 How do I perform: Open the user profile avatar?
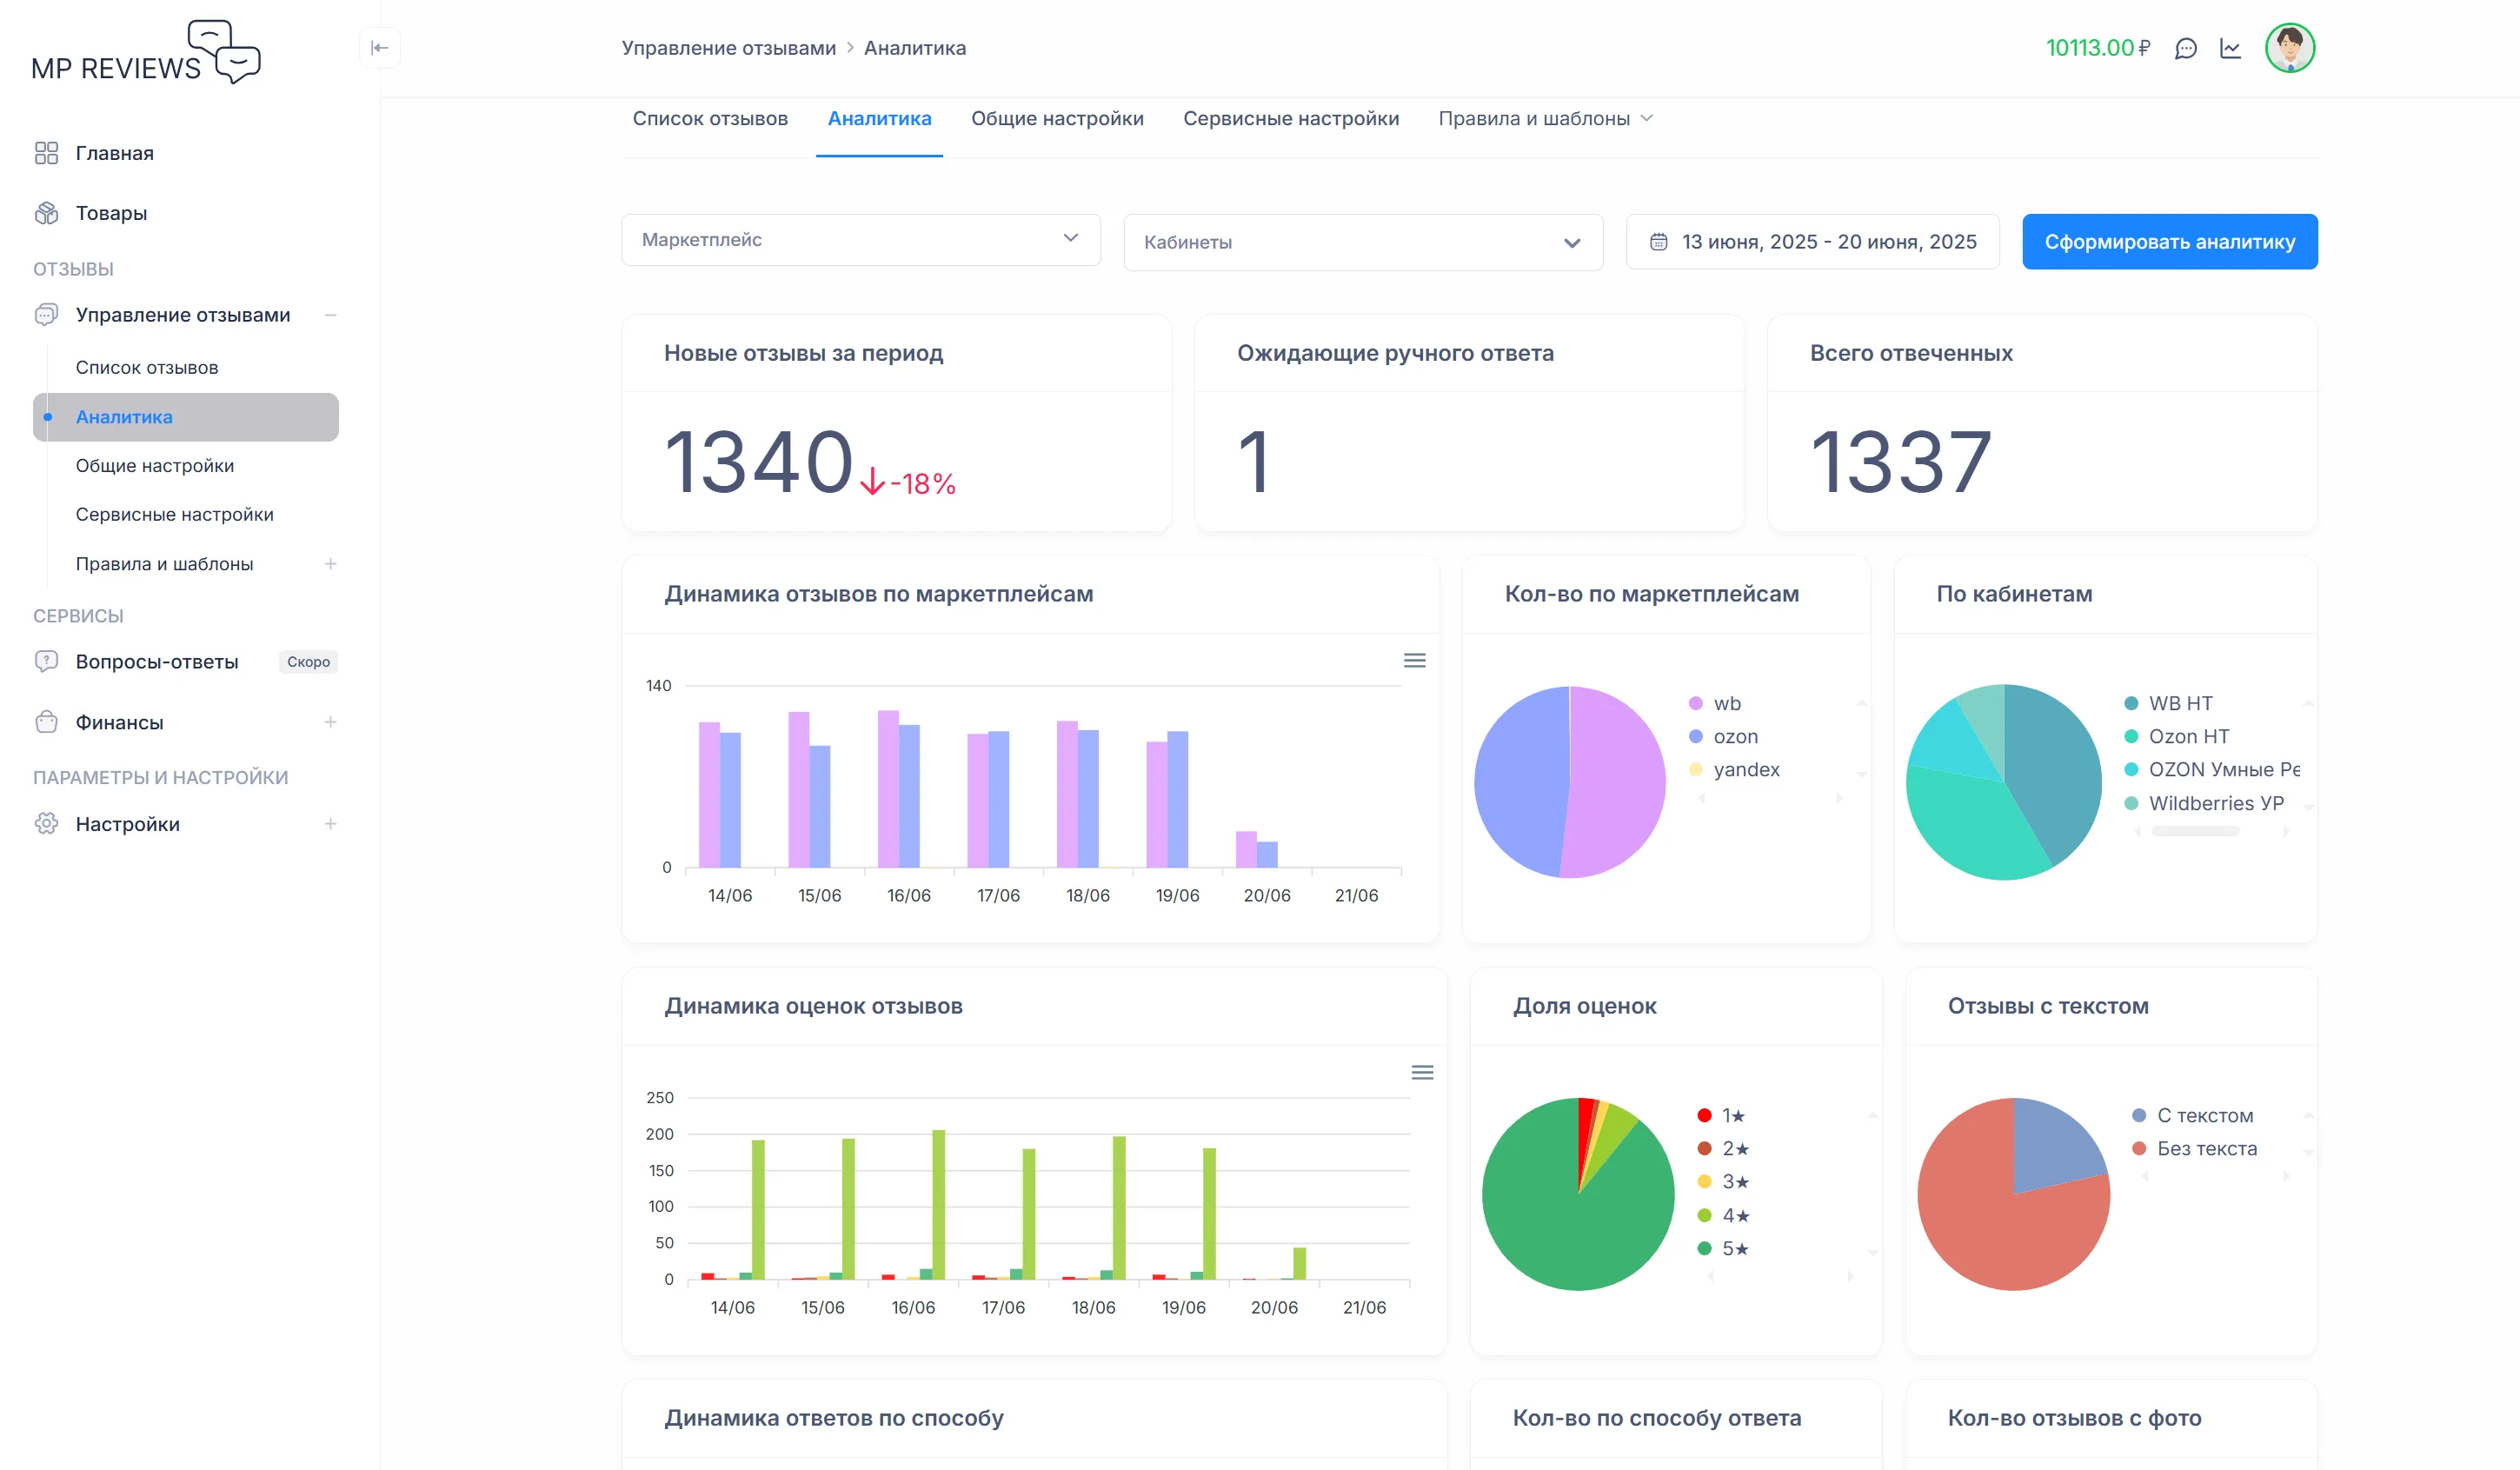click(2291, 48)
